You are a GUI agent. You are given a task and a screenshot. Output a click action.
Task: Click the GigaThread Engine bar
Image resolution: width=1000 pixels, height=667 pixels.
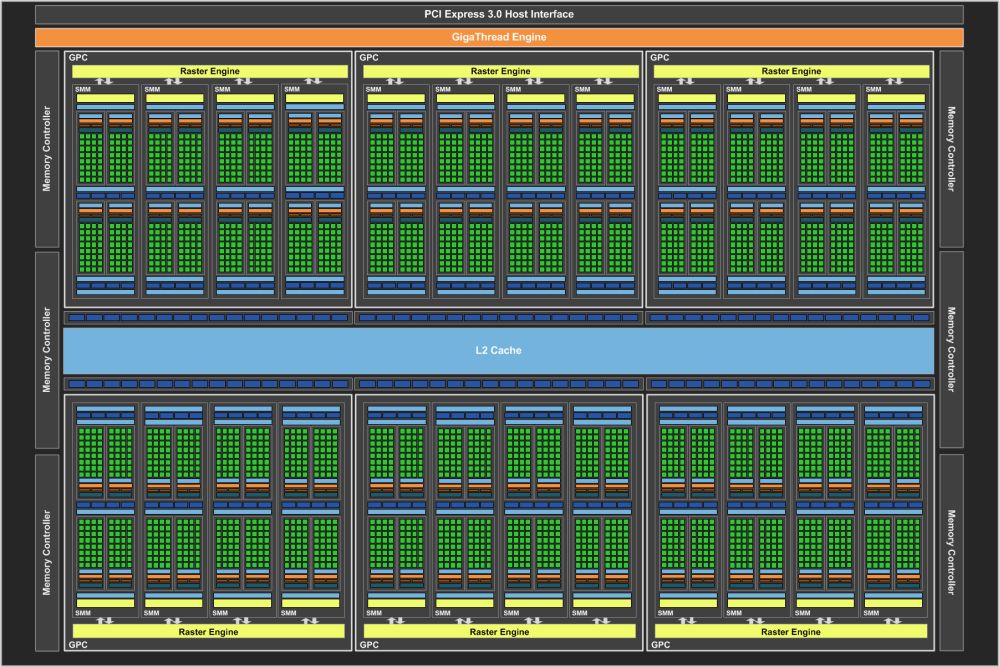(500, 36)
